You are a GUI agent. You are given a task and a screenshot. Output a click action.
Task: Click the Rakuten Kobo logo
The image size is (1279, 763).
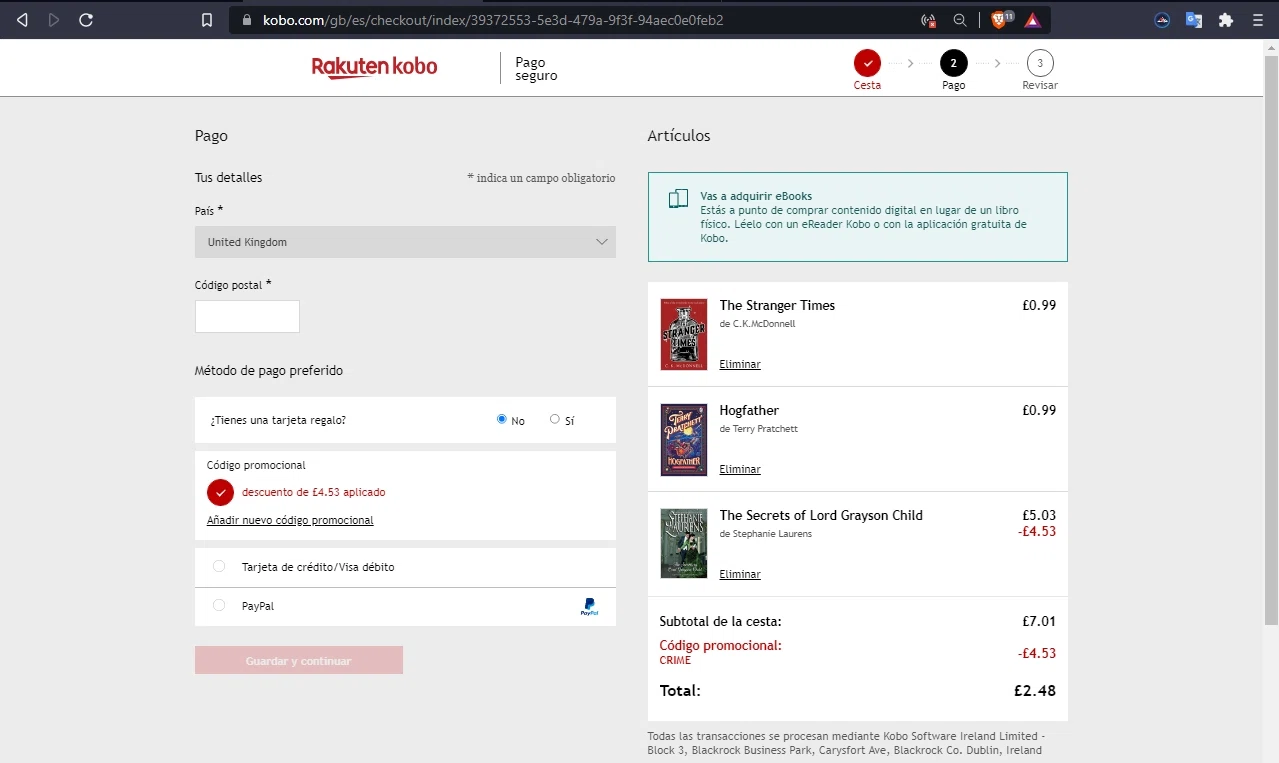(374, 67)
